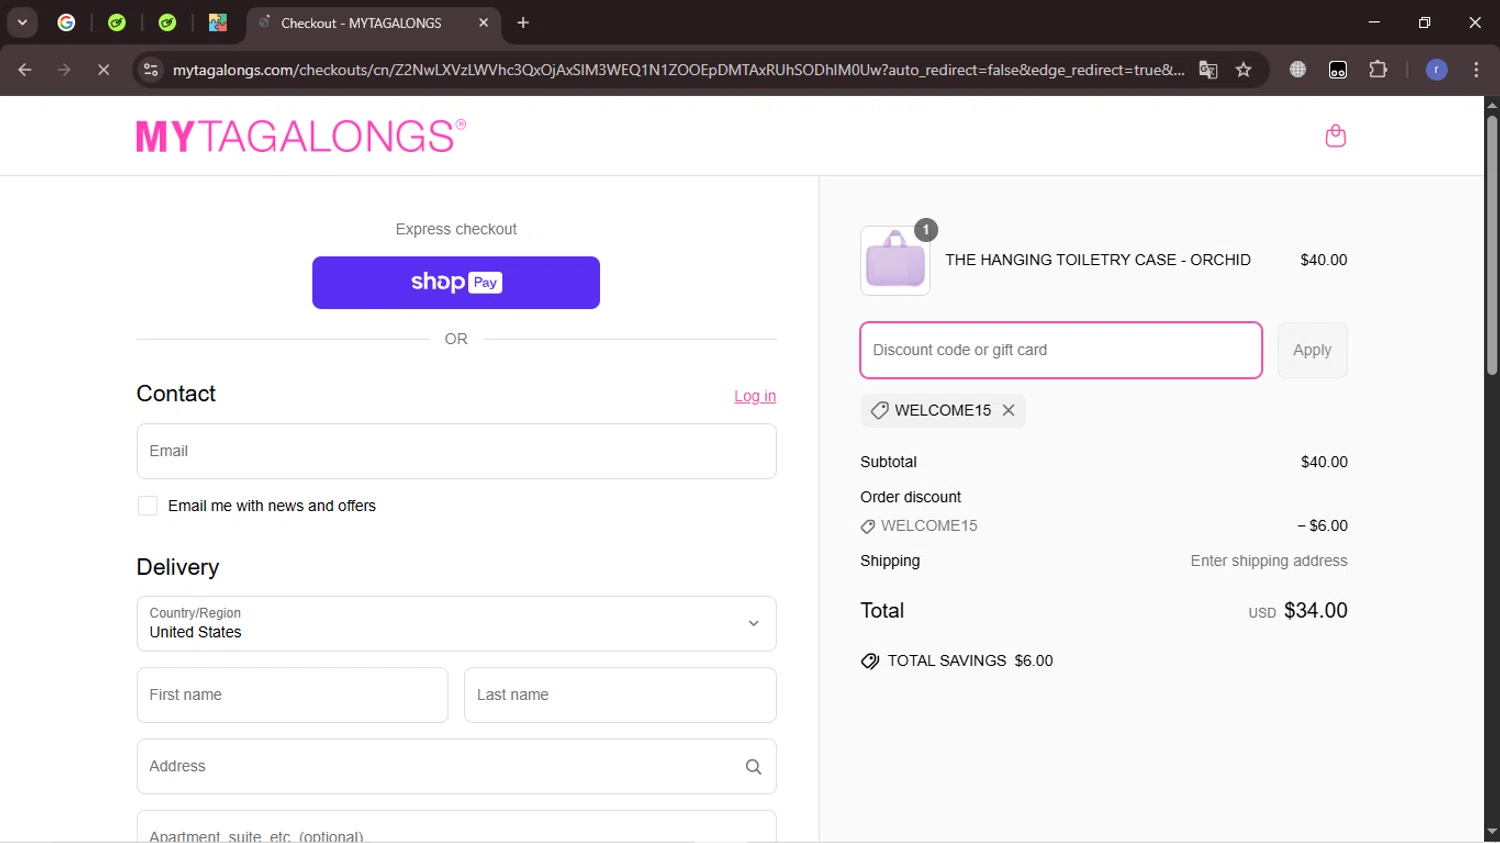The image size is (1500, 843).
Task: Switch to the Google pinned tab
Action: click(66, 22)
